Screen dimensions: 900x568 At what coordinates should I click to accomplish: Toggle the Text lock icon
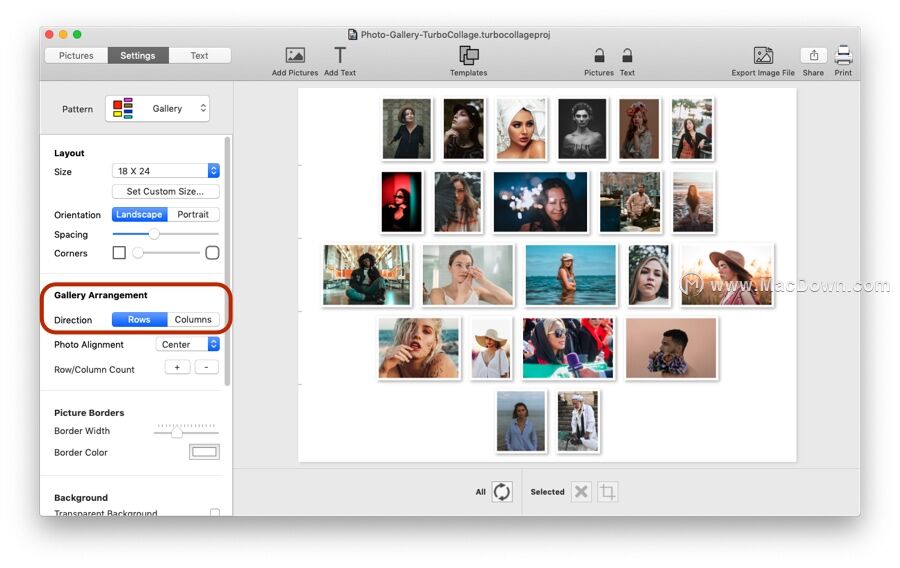click(627, 56)
